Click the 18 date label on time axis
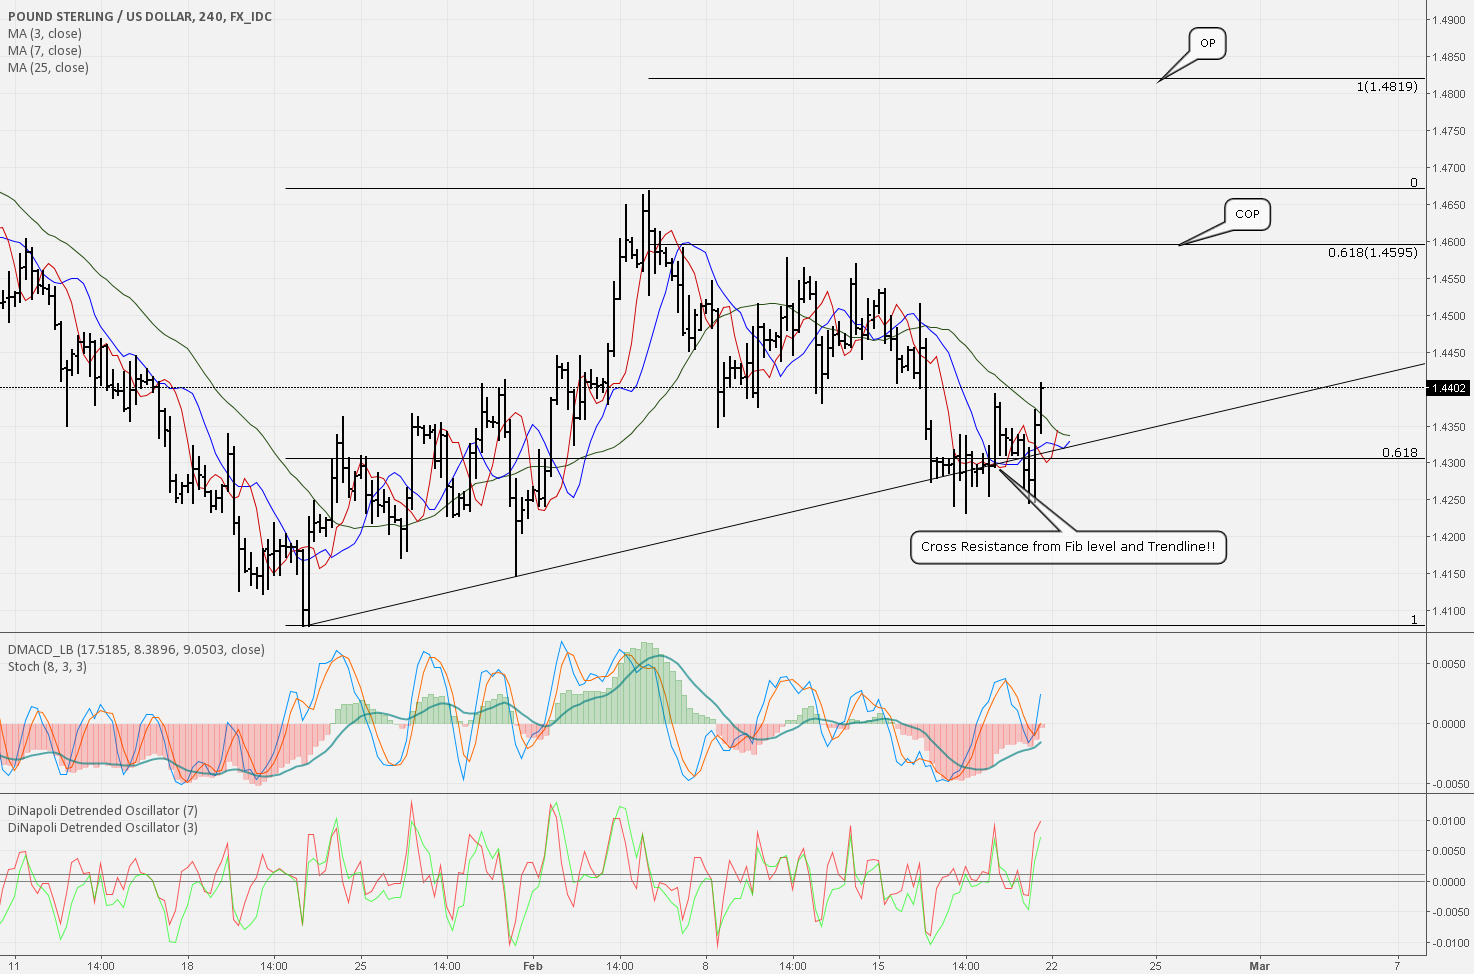Viewport: 1474px width, 974px height. pos(186,966)
